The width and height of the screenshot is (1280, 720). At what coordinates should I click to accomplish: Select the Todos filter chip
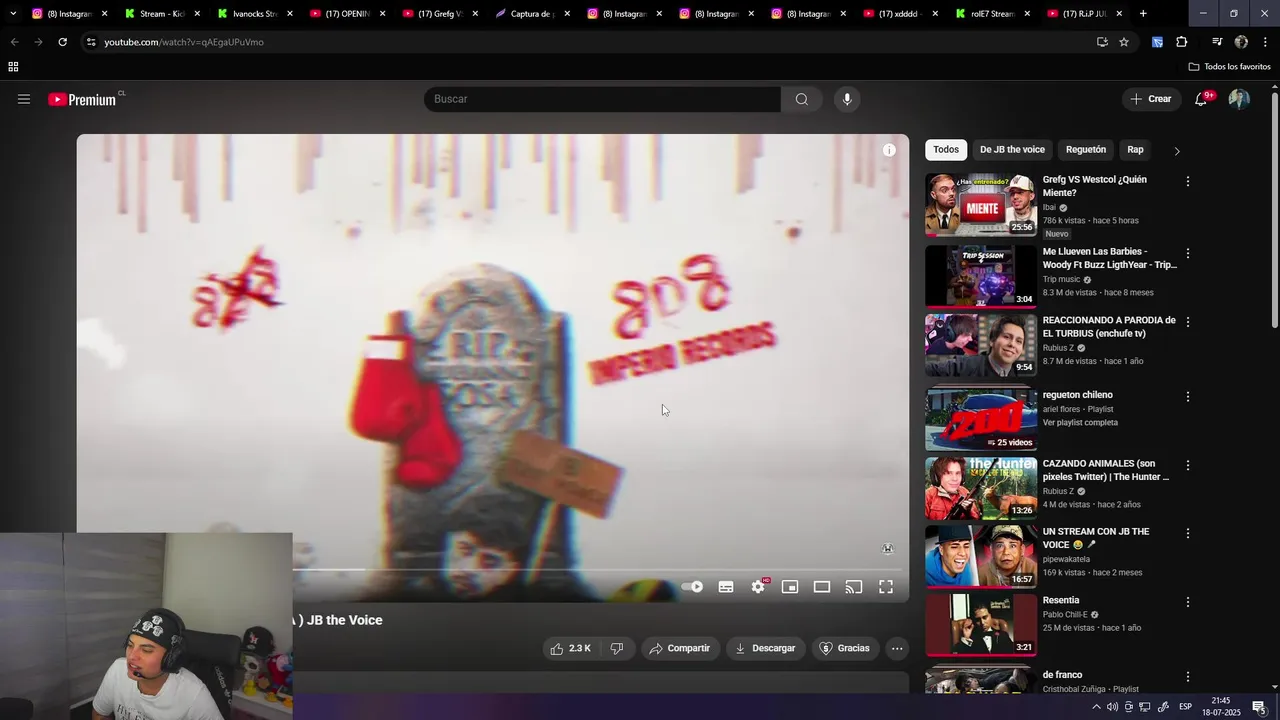pos(946,150)
